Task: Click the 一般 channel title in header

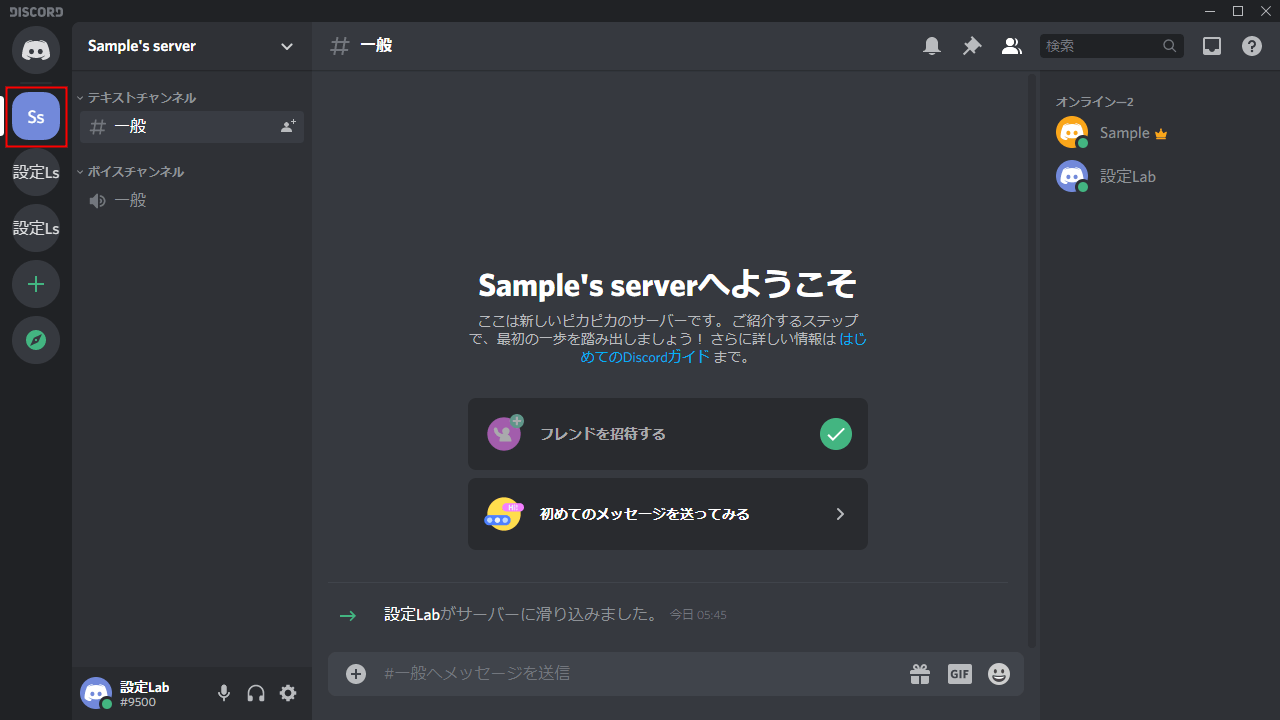Action: 376,46
